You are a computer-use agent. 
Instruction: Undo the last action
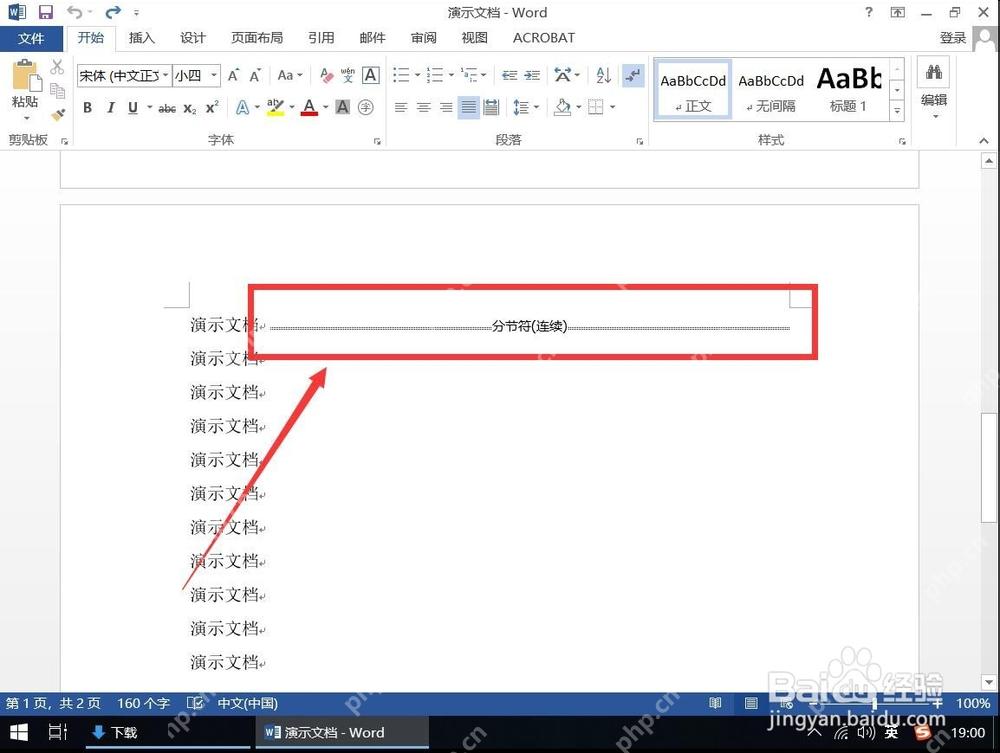[x=75, y=12]
